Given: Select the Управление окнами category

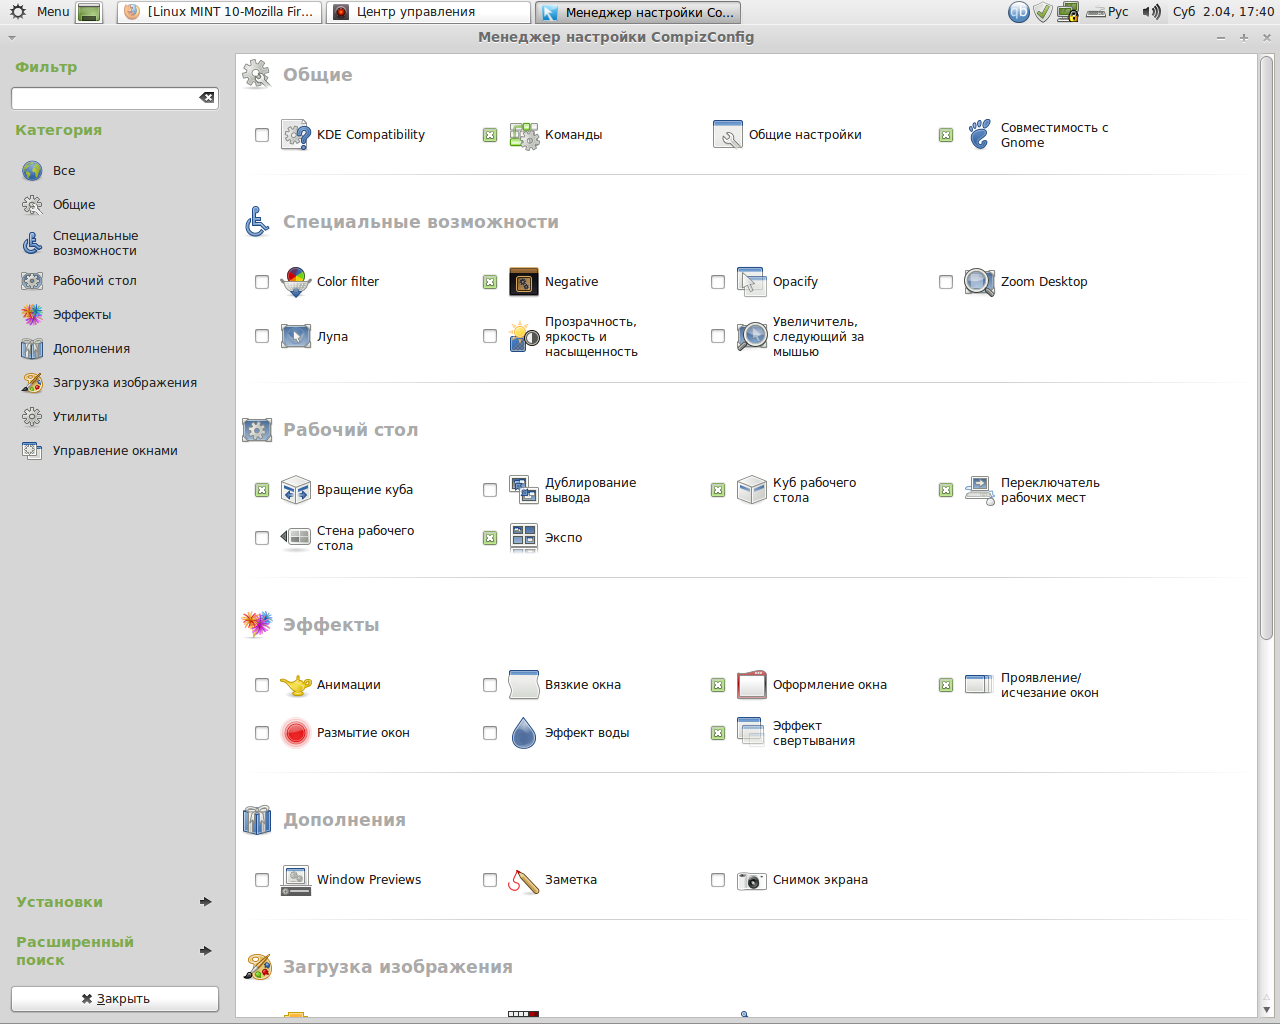Looking at the screenshot, I should (115, 451).
